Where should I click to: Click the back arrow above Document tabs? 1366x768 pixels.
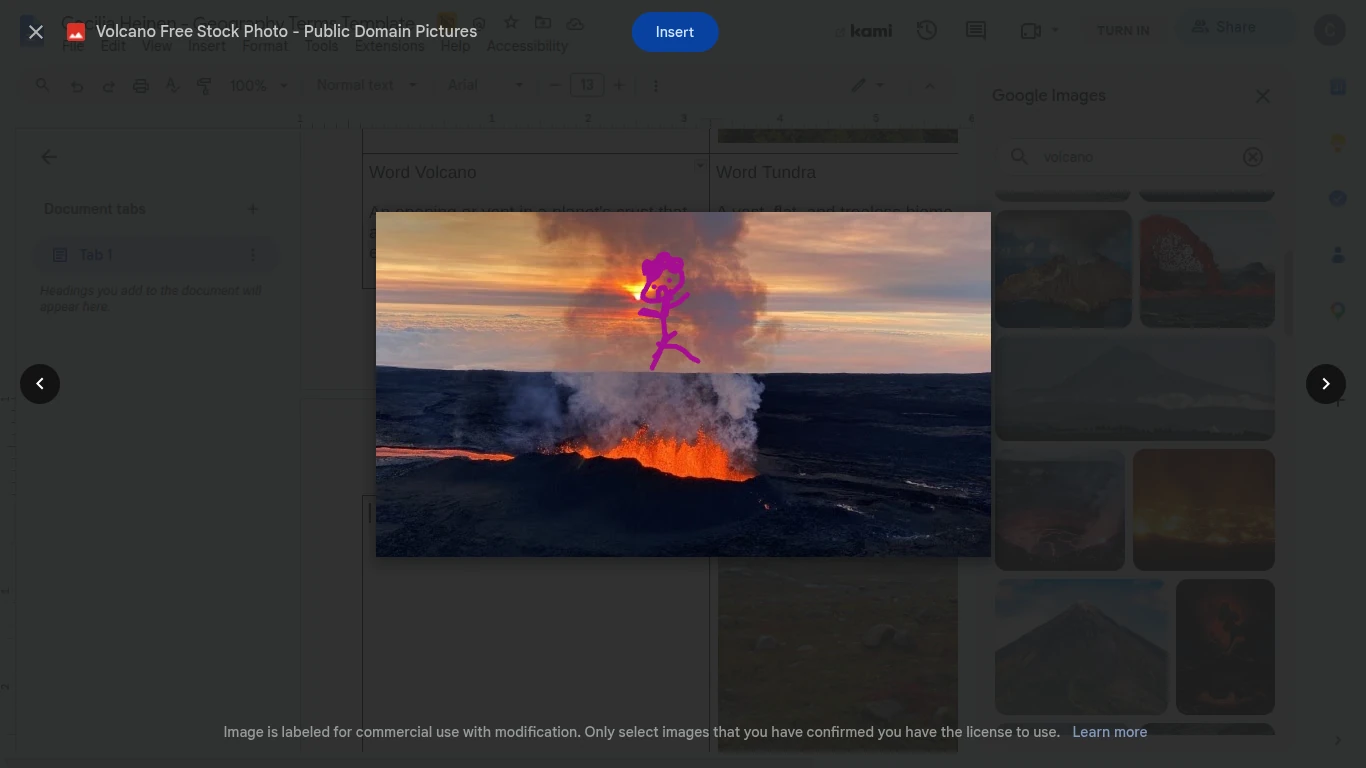48,157
